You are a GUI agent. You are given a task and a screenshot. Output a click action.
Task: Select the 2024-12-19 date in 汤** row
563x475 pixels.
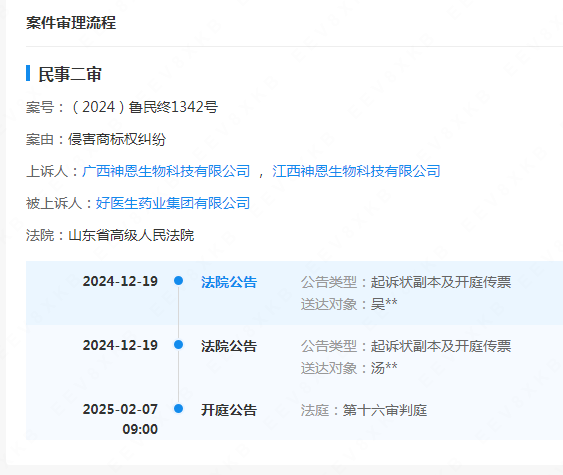(x=120, y=345)
